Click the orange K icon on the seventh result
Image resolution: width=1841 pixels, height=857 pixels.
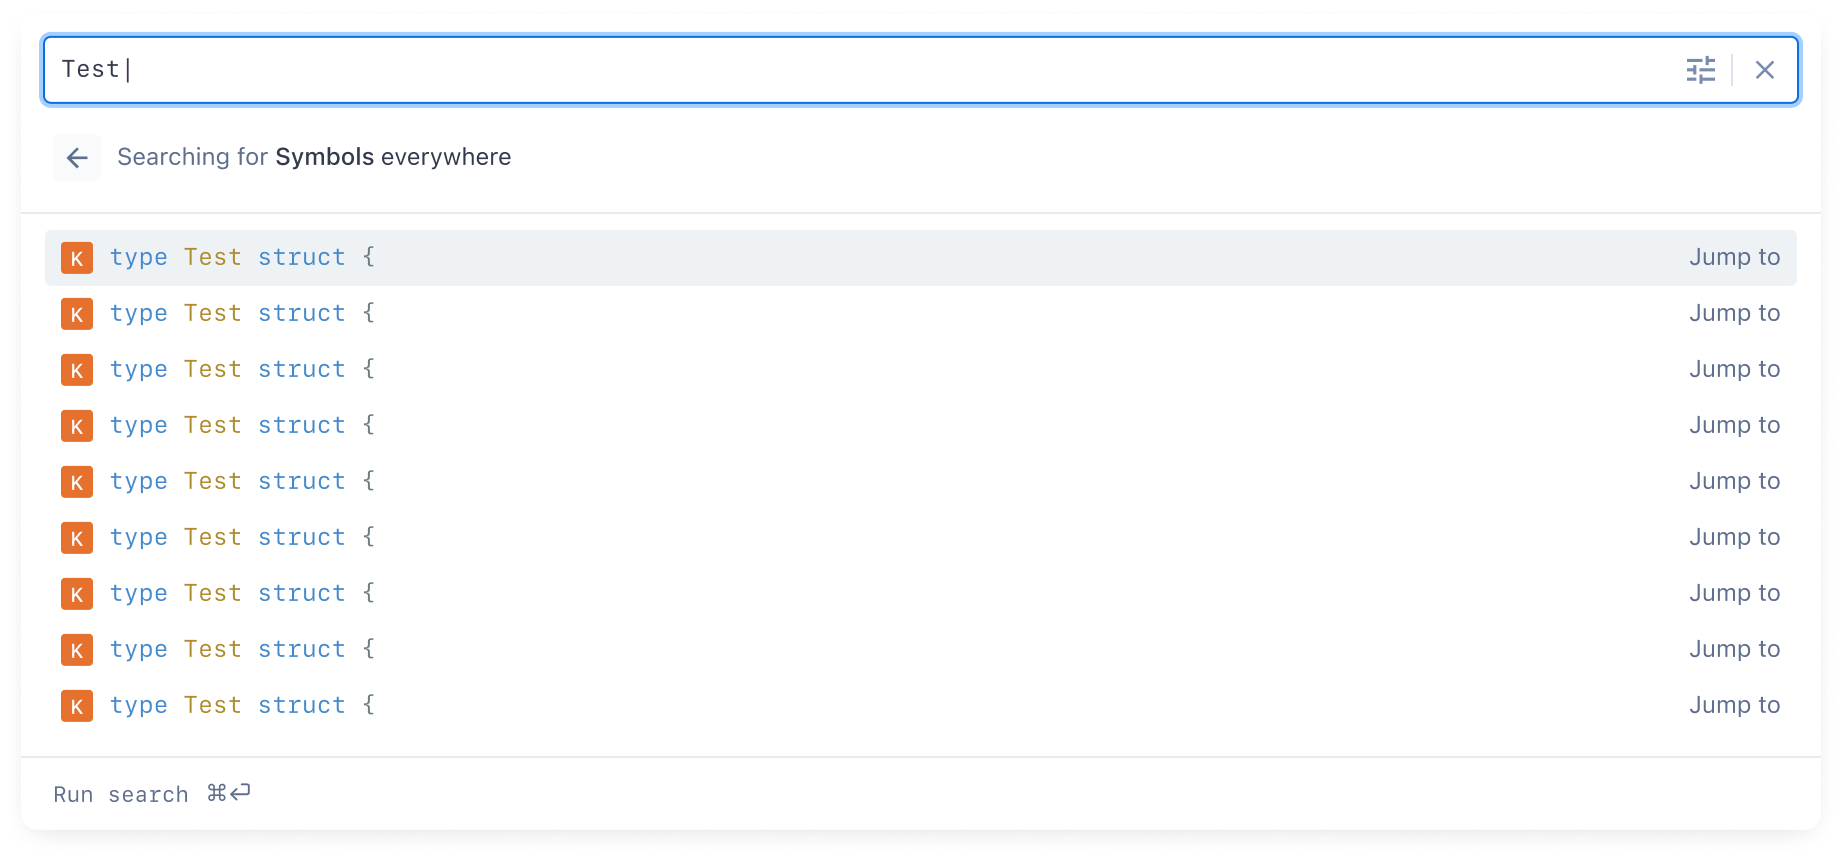pyautogui.click(x=77, y=594)
